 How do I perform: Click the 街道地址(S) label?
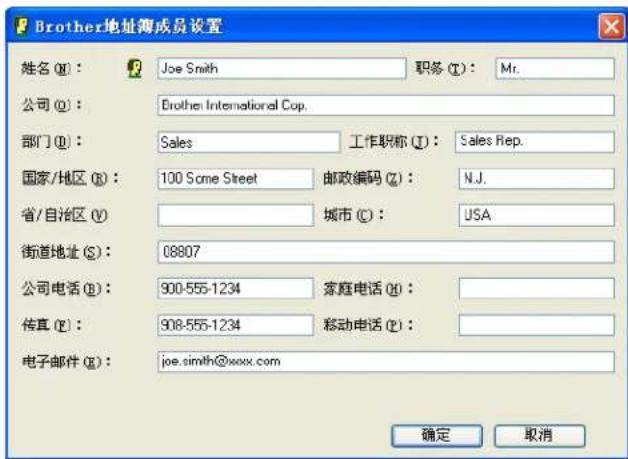(66, 252)
